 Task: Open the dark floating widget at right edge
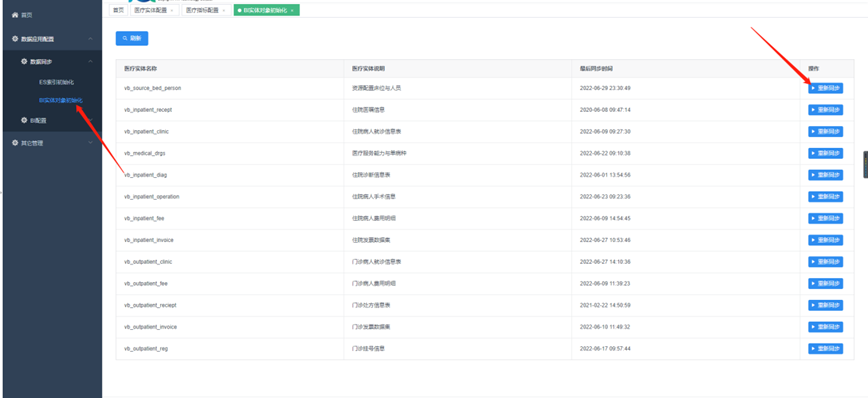tap(865, 164)
